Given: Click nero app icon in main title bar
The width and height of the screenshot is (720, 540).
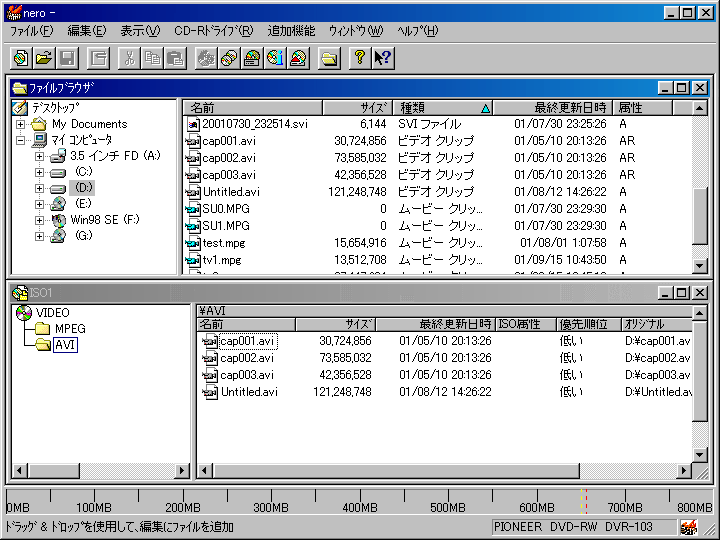Looking at the screenshot, I should click(x=14, y=12).
